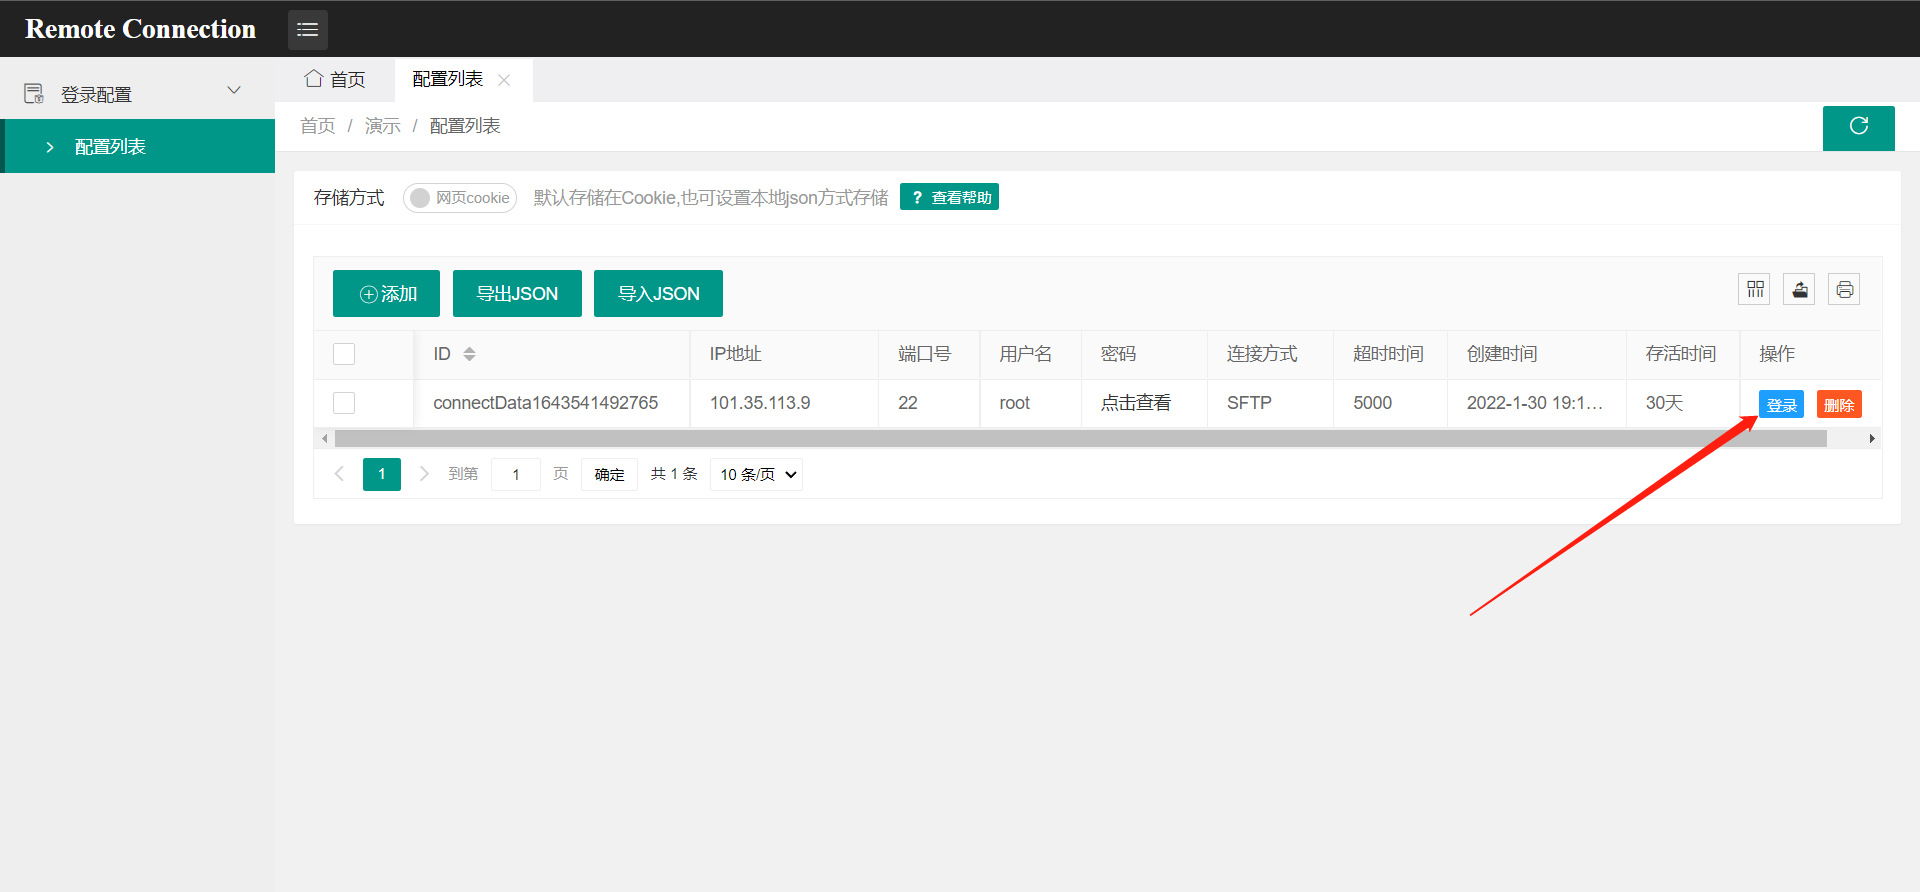Open the 10 条/页 page size dropdown

(x=757, y=474)
